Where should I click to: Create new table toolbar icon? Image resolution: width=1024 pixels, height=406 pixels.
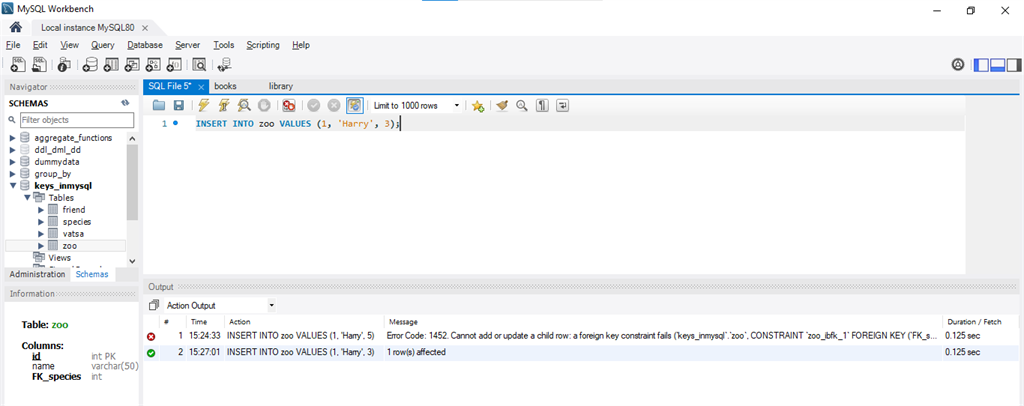pyautogui.click(x=112, y=64)
